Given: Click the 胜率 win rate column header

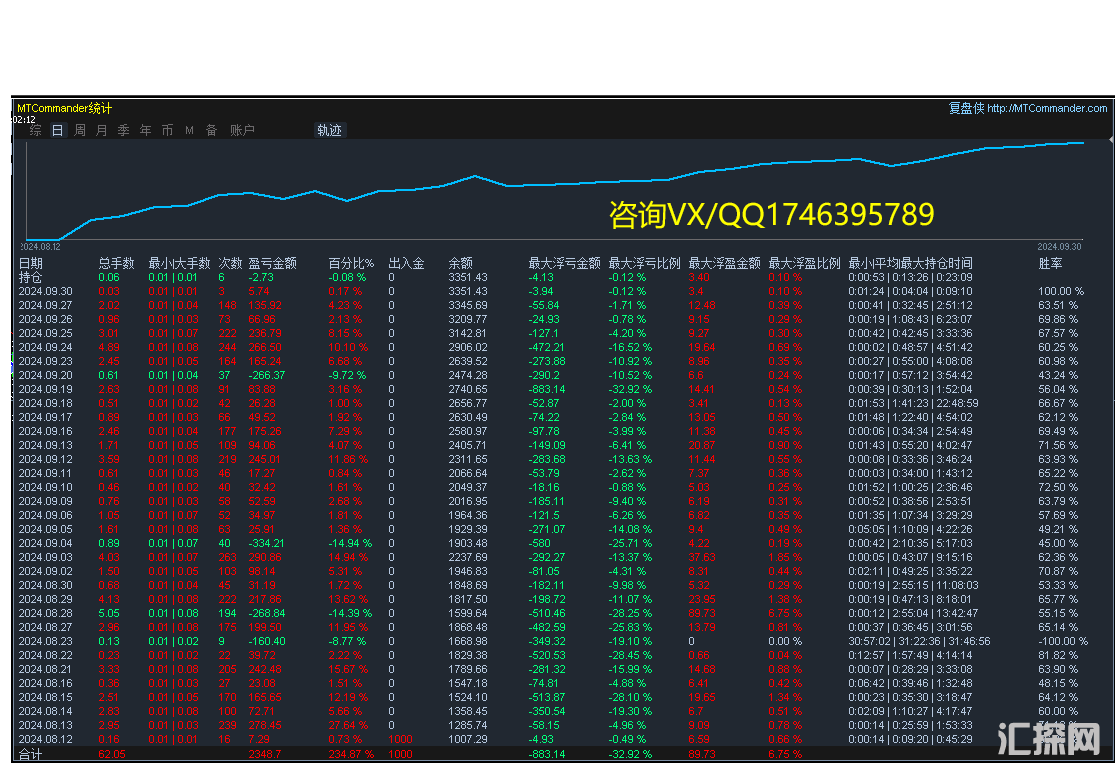Looking at the screenshot, I should 1050,264.
